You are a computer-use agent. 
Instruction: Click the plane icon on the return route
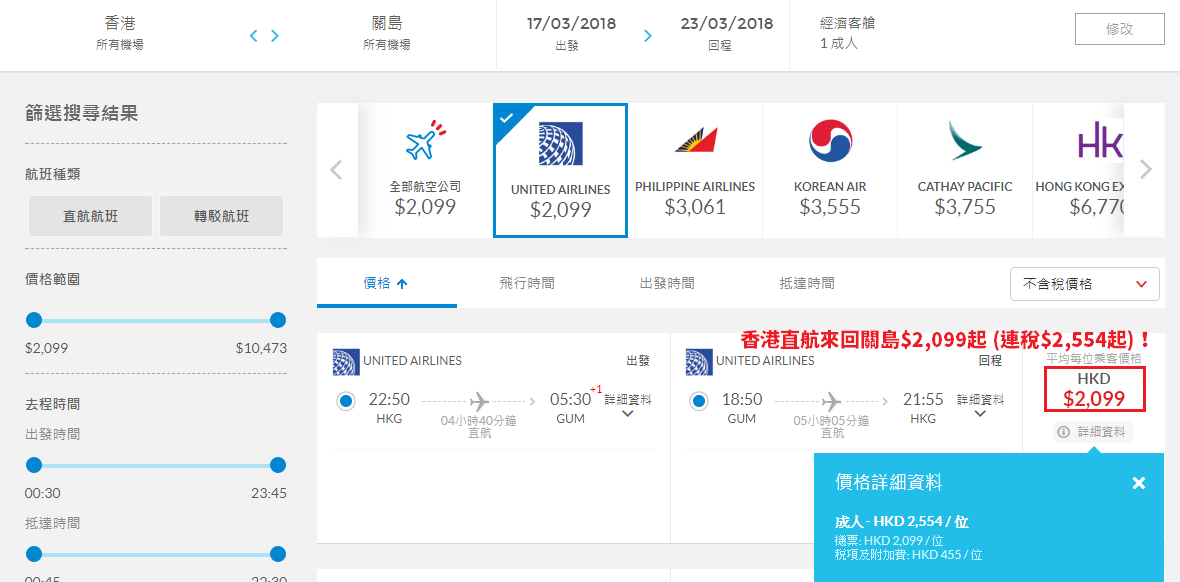click(x=831, y=401)
